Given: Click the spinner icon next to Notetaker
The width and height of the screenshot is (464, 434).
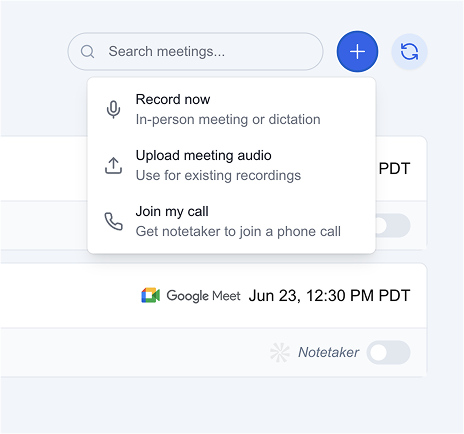Looking at the screenshot, I should (280, 352).
